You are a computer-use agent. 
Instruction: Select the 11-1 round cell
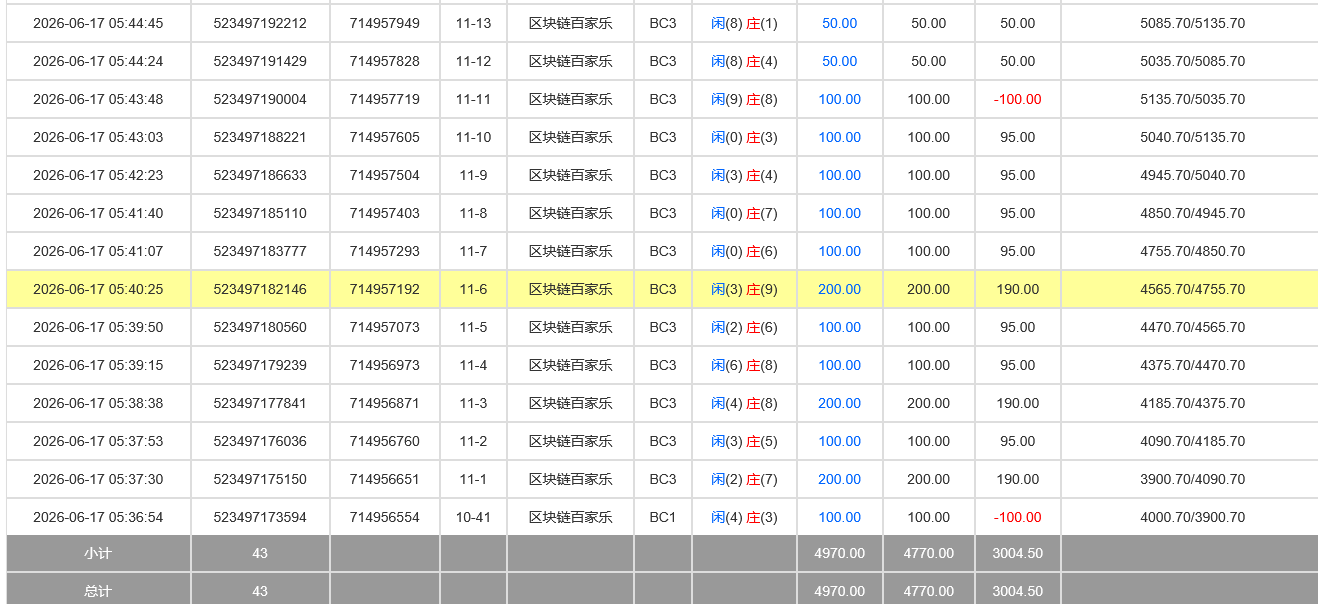tap(473, 479)
